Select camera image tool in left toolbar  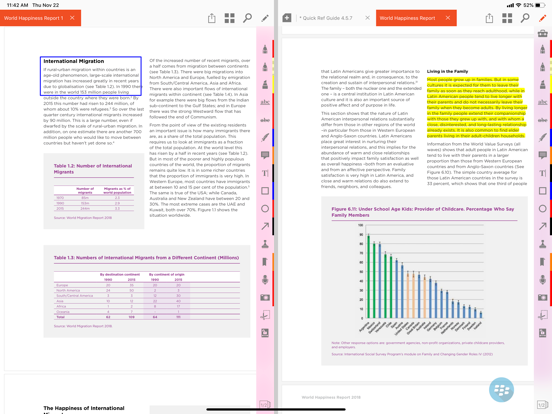point(265,297)
